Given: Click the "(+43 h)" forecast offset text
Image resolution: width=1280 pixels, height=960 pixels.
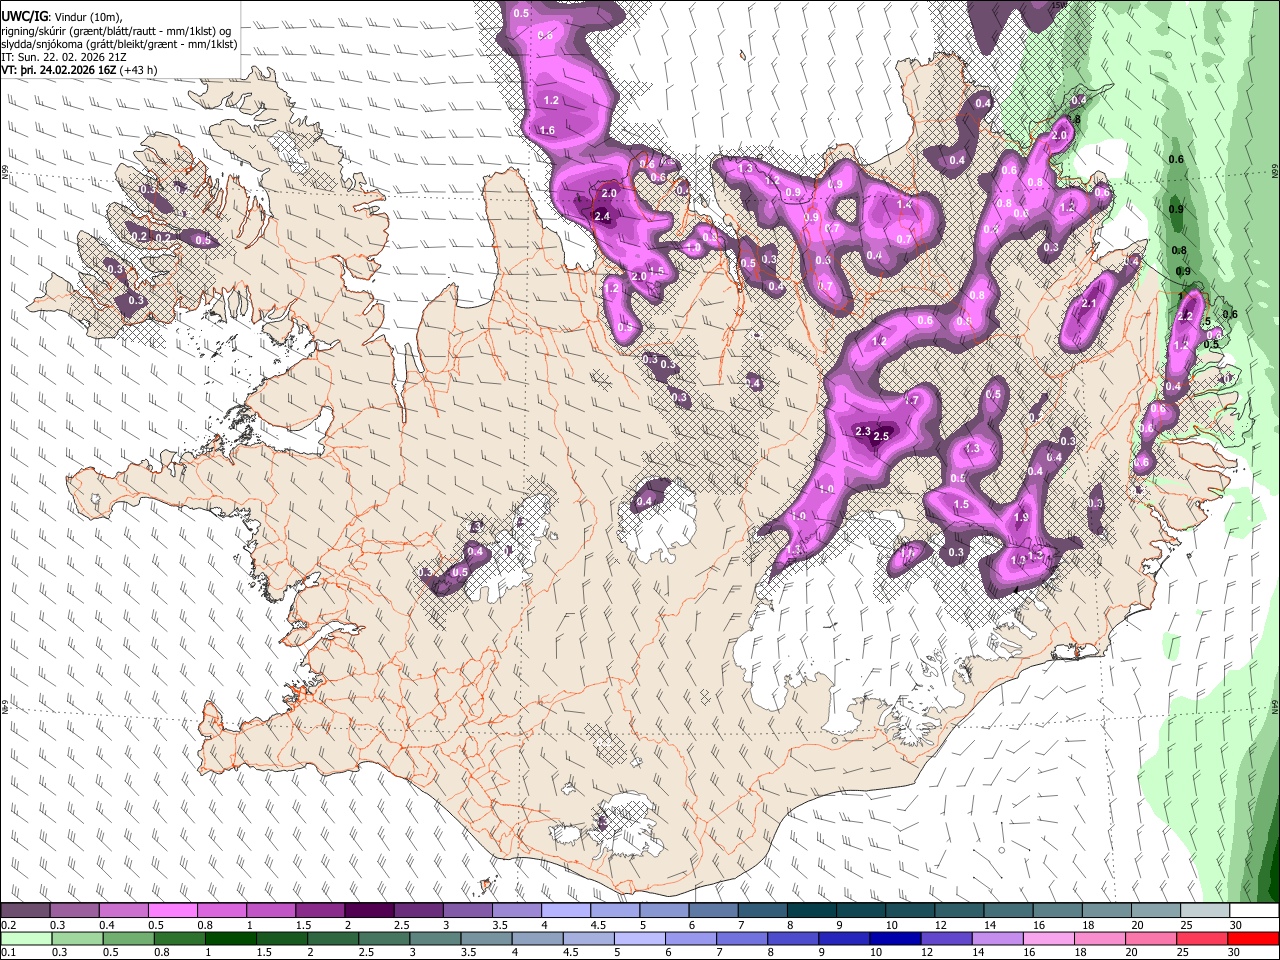Looking at the screenshot, I should click(138, 71).
